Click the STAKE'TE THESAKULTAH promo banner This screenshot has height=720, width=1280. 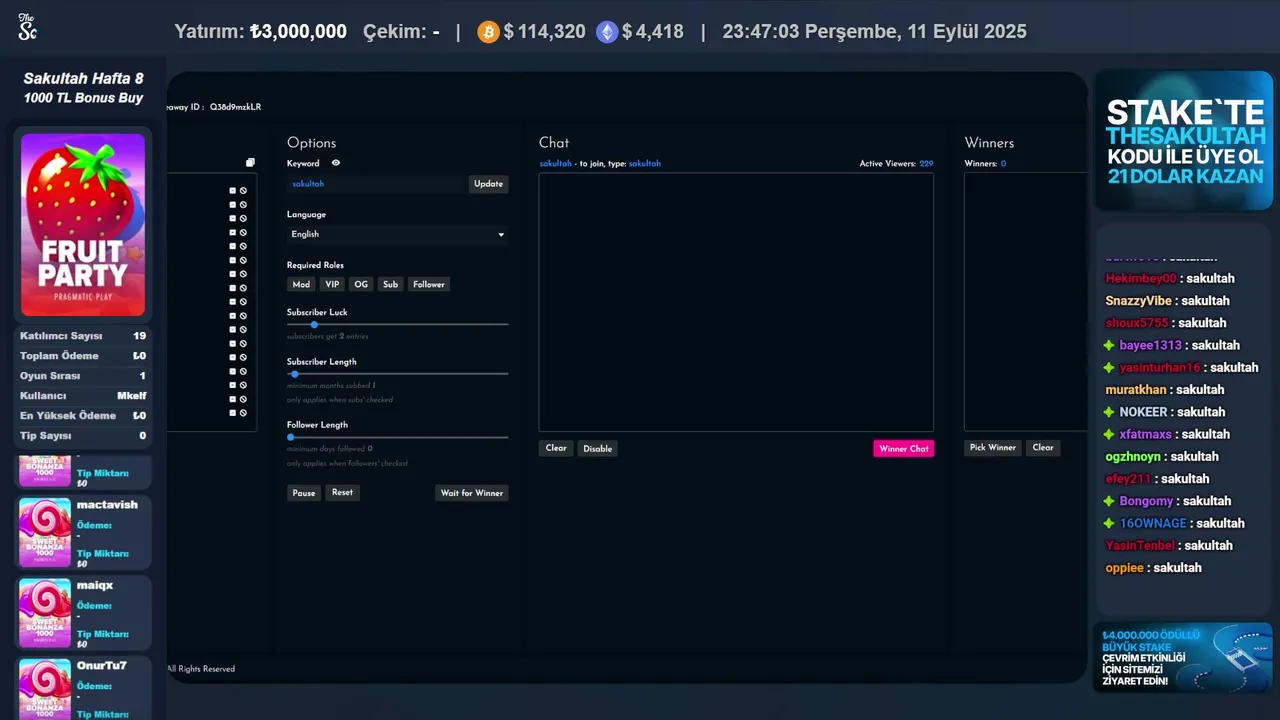(x=1185, y=140)
